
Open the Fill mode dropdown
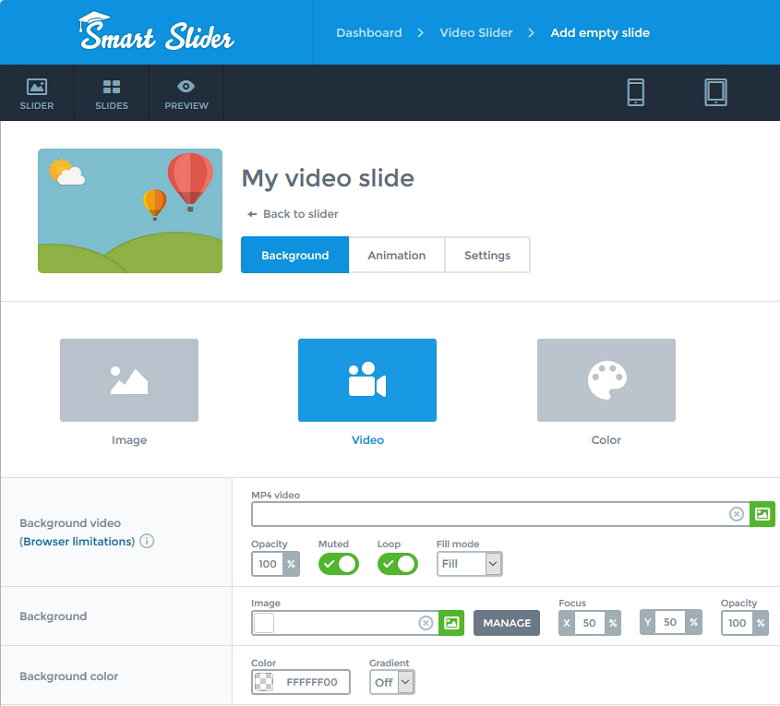(470, 564)
